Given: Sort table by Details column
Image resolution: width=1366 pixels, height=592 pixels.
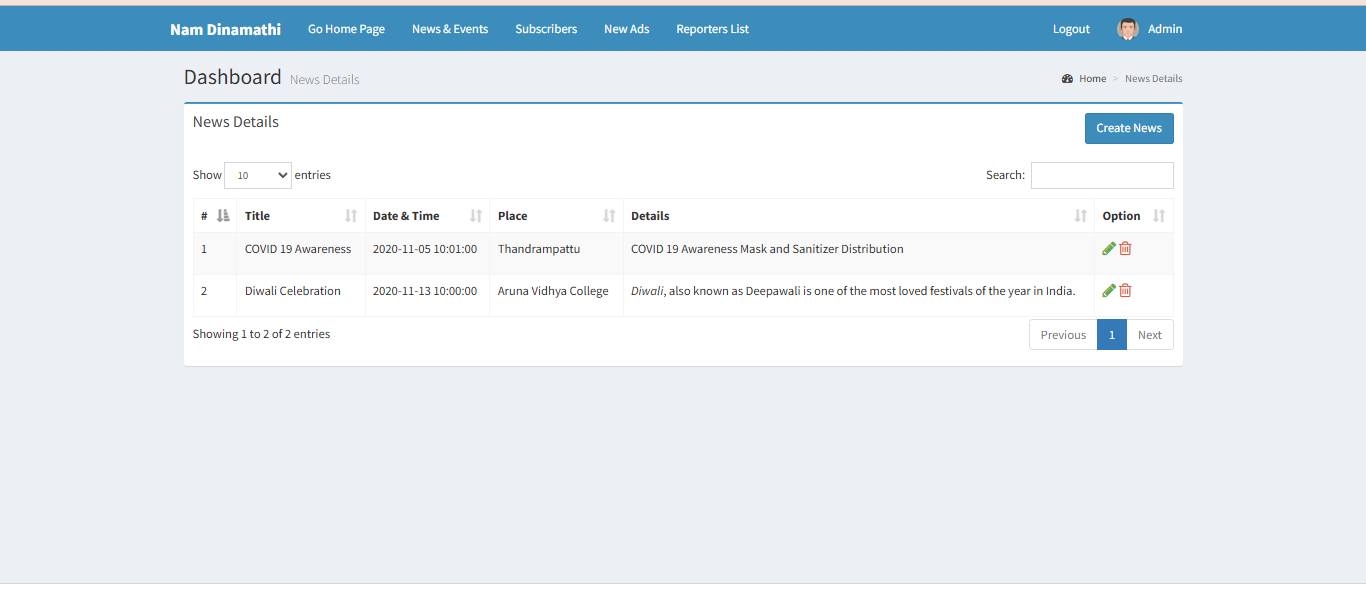Looking at the screenshot, I should pos(858,216).
